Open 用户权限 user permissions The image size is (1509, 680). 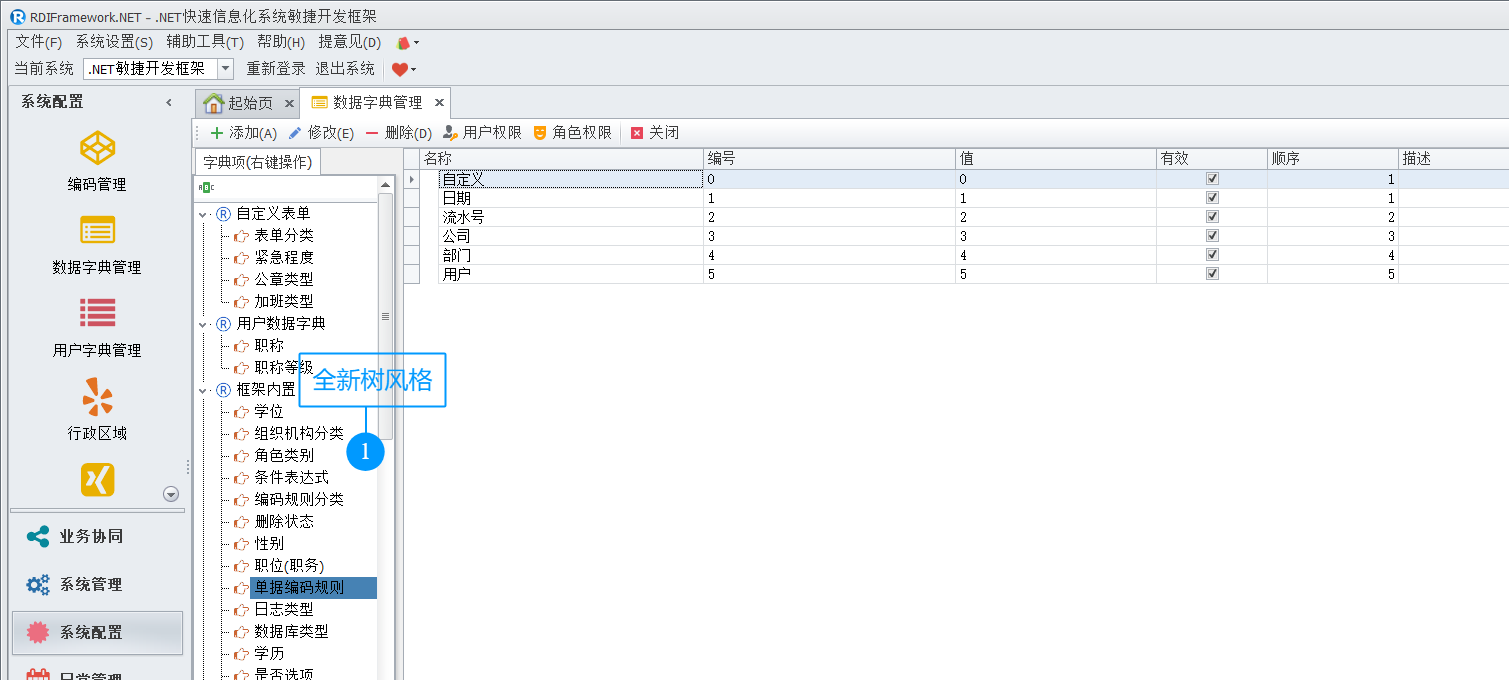pyautogui.click(x=481, y=132)
